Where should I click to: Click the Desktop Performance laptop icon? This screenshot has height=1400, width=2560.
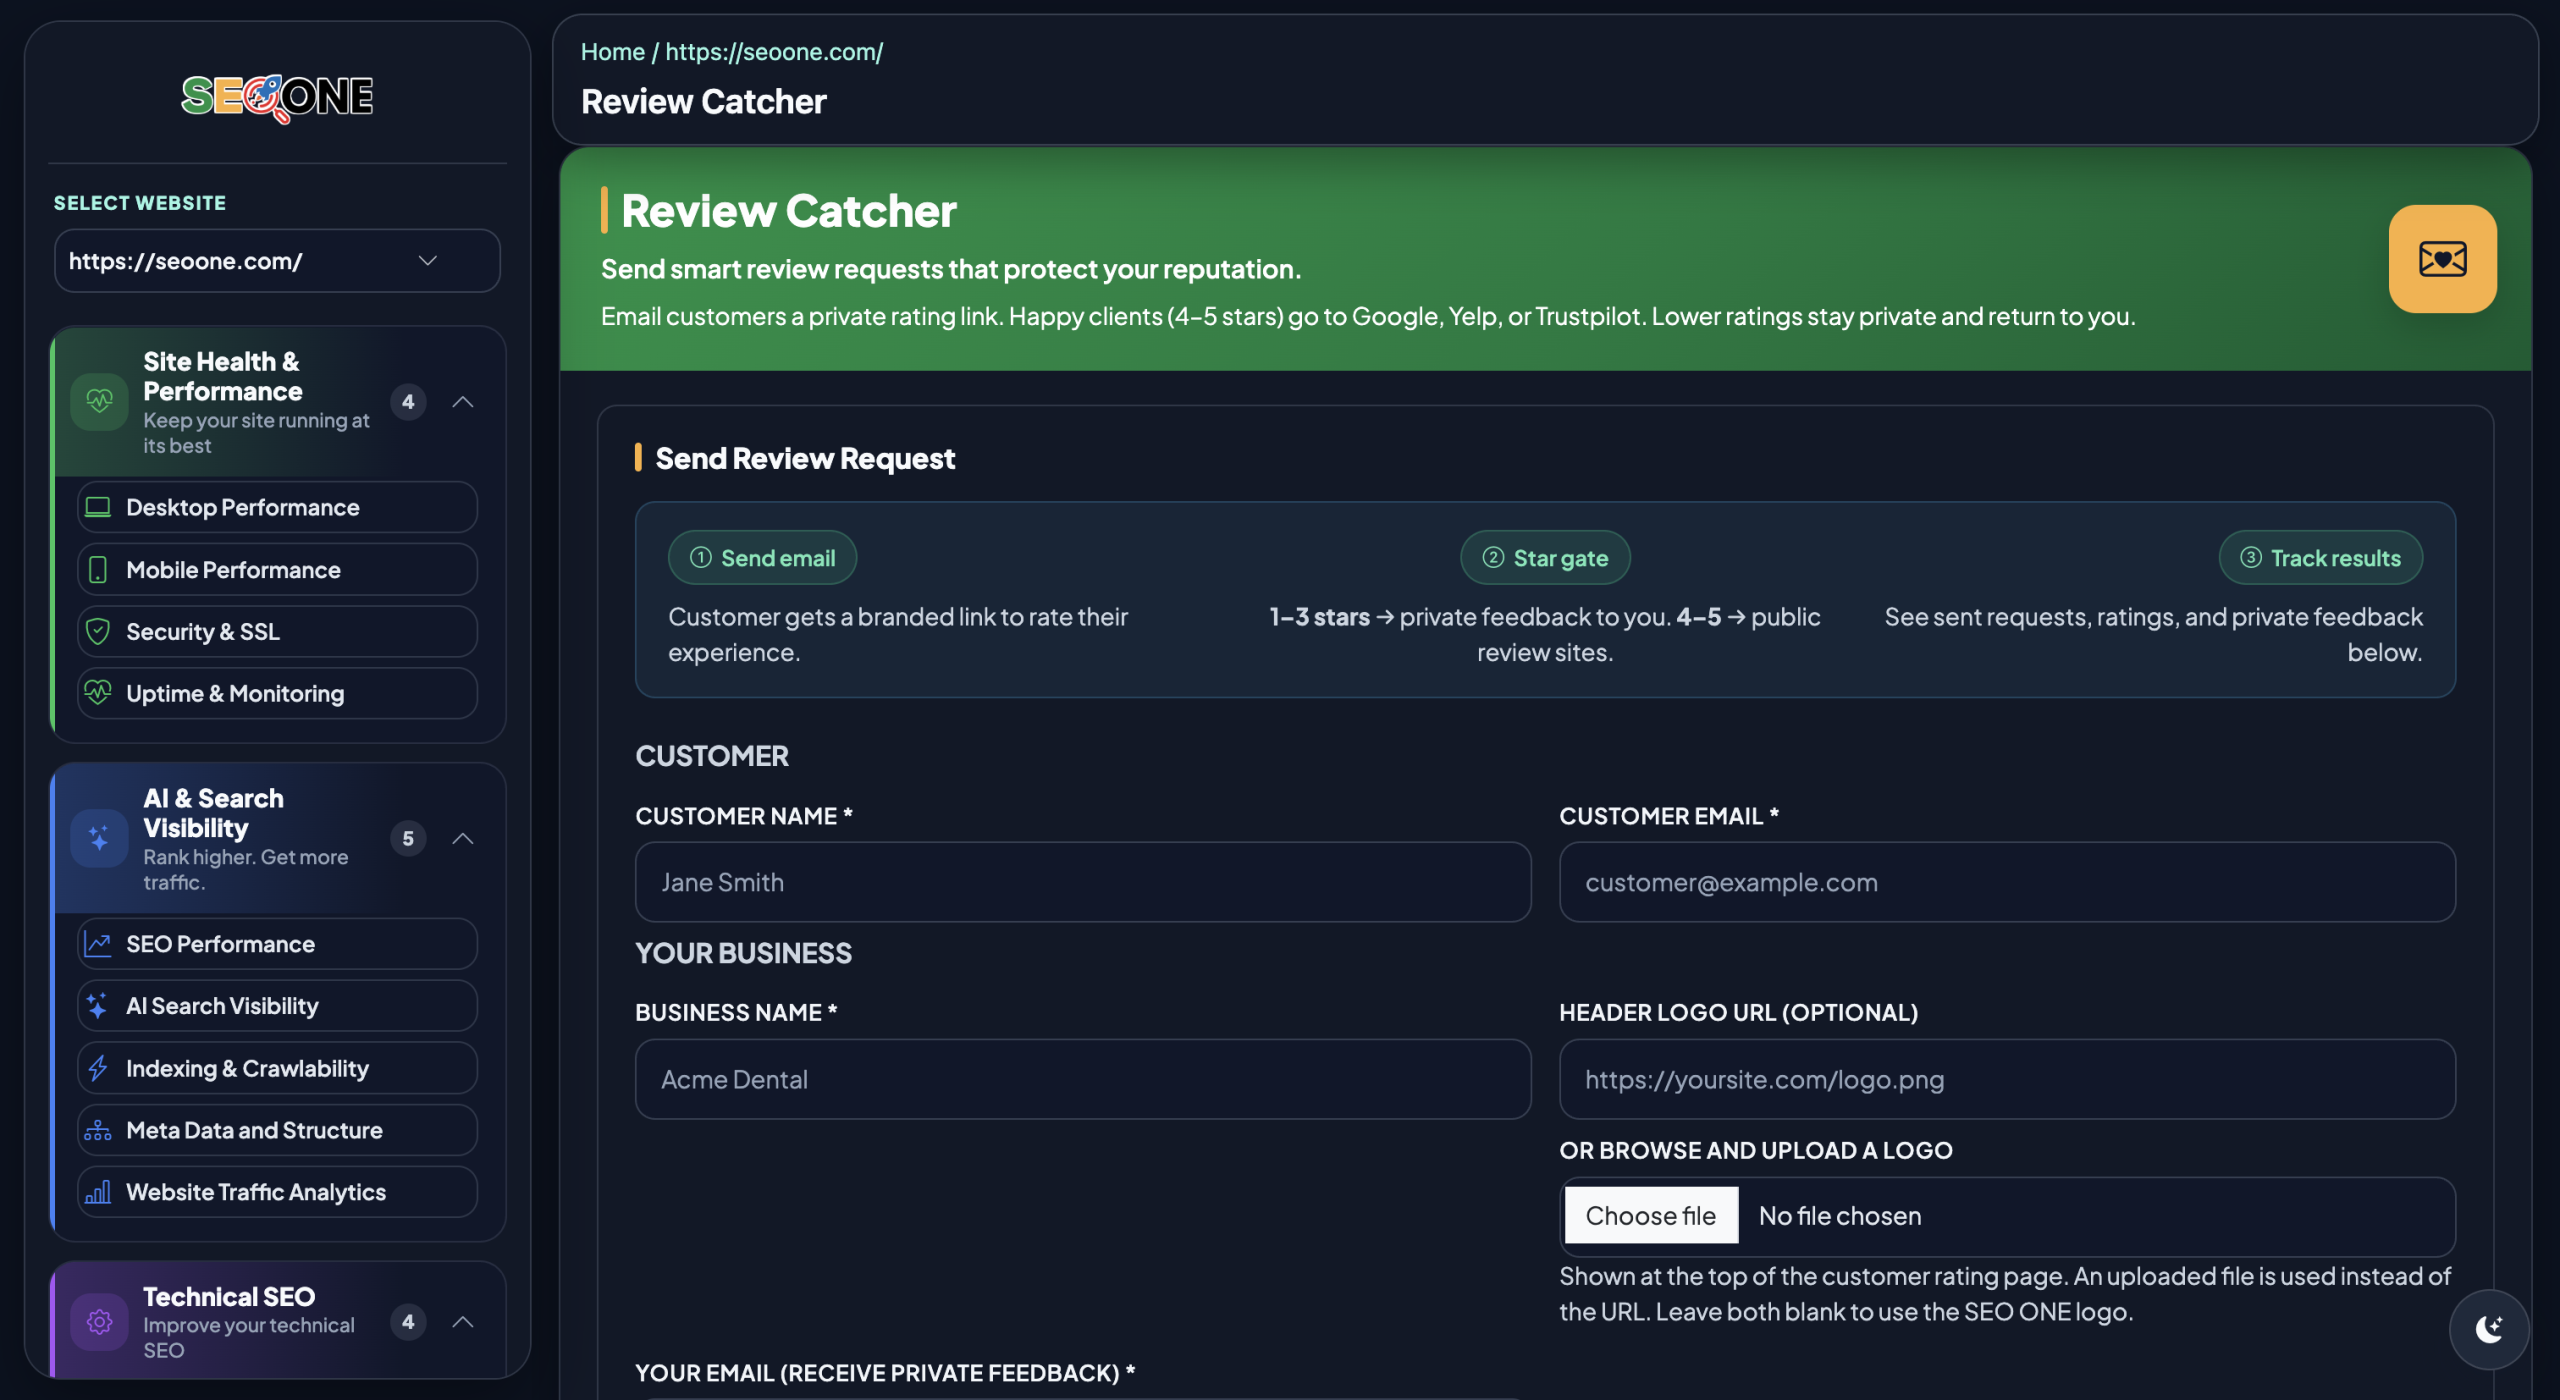point(98,507)
